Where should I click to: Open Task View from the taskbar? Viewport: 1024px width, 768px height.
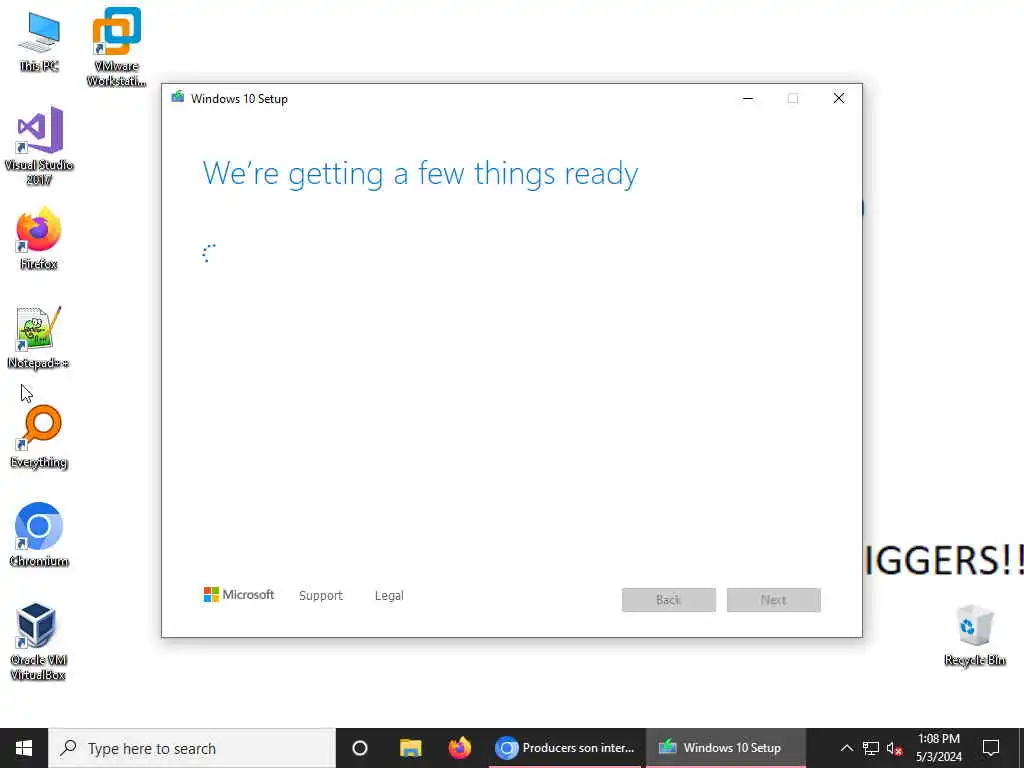tap(360, 748)
